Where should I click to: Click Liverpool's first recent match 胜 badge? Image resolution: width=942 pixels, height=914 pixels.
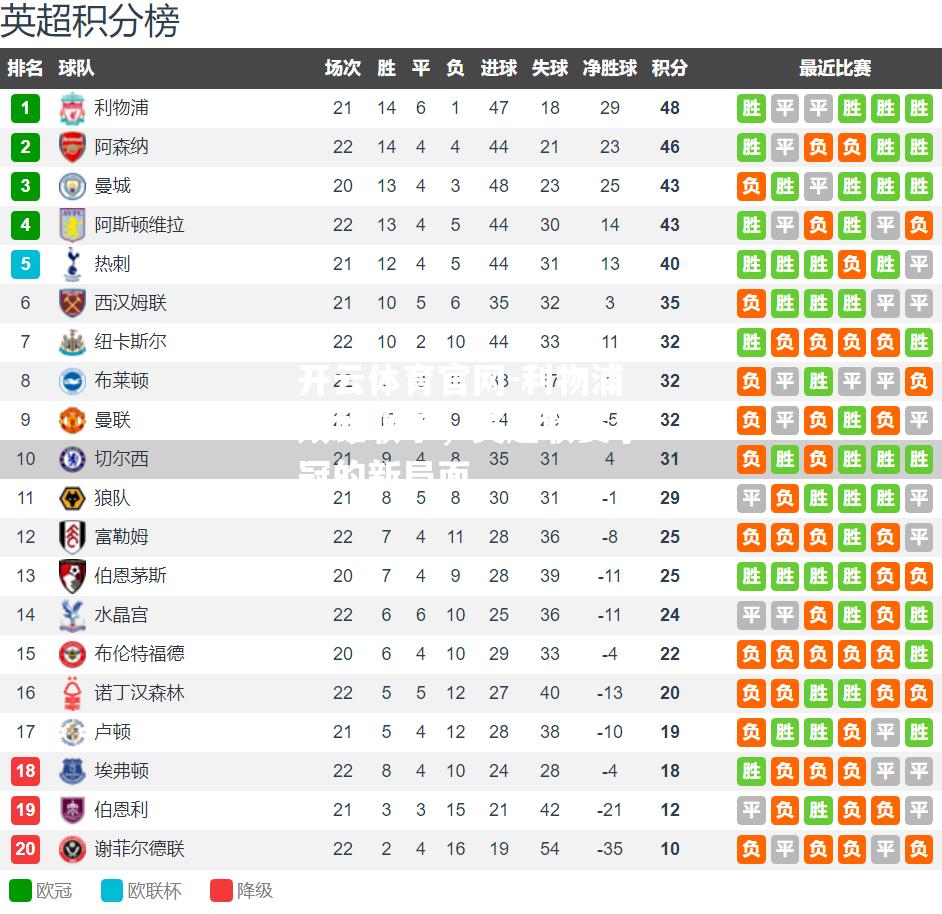coord(751,108)
